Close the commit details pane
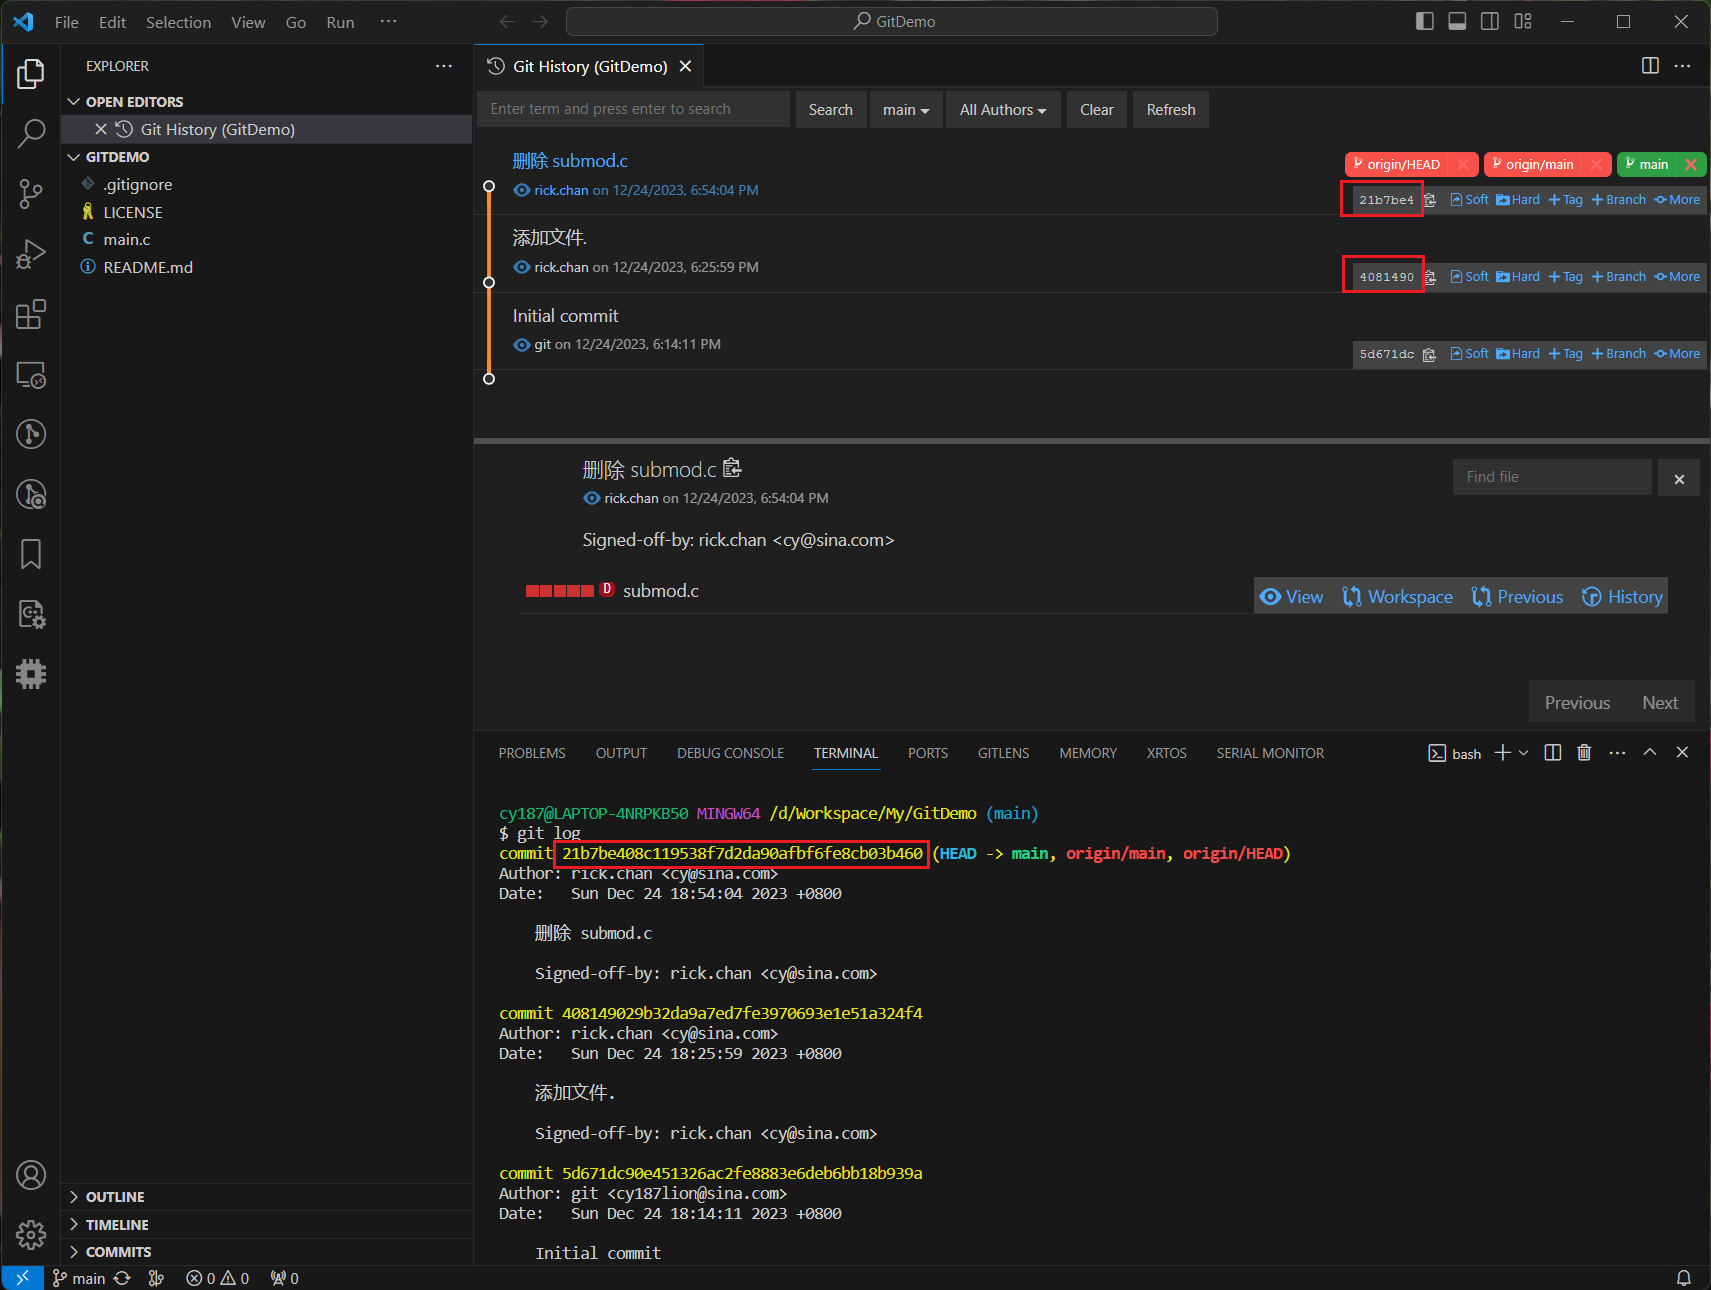The width and height of the screenshot is (1711, 1290). pos(1679,479)
